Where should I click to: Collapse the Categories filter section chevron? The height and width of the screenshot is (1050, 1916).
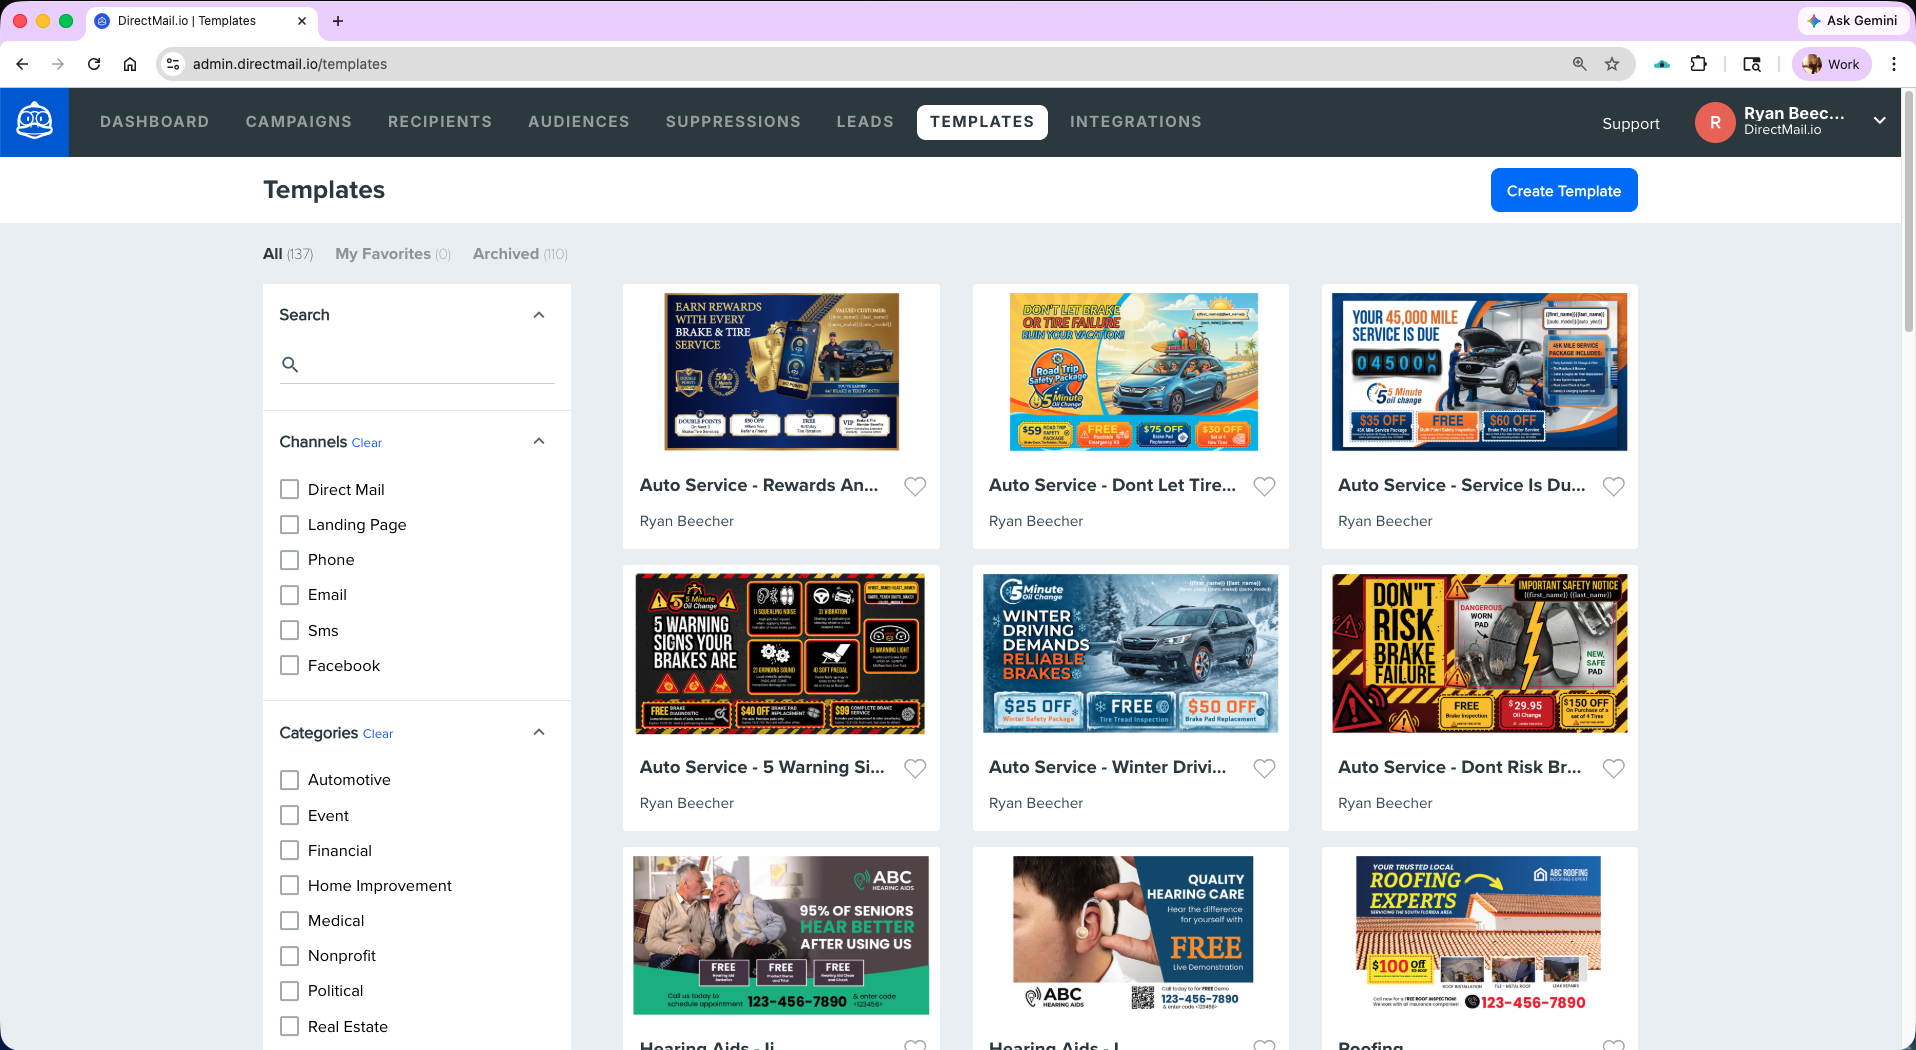(539, 733)
